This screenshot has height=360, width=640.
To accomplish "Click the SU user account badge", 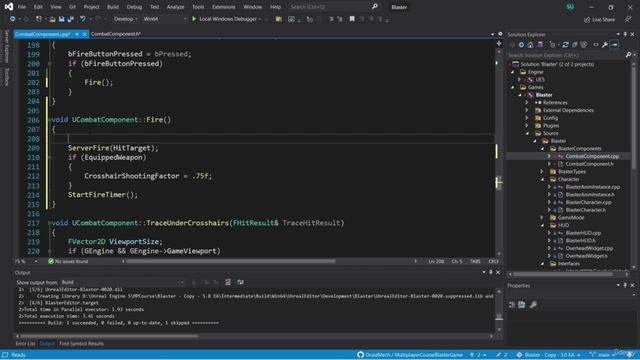I will point(570,7).
